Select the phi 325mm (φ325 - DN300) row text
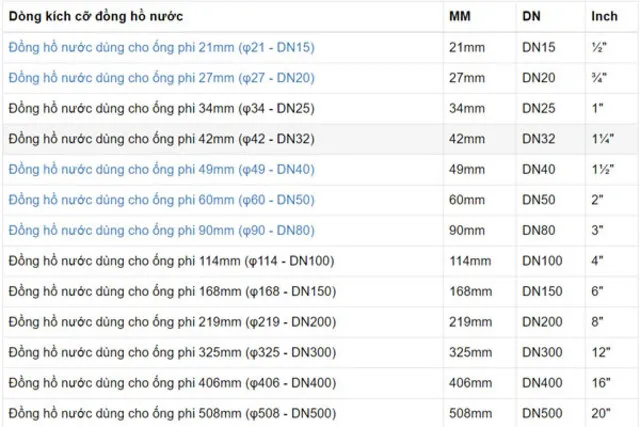640x427 pixels. coord(171,353)
